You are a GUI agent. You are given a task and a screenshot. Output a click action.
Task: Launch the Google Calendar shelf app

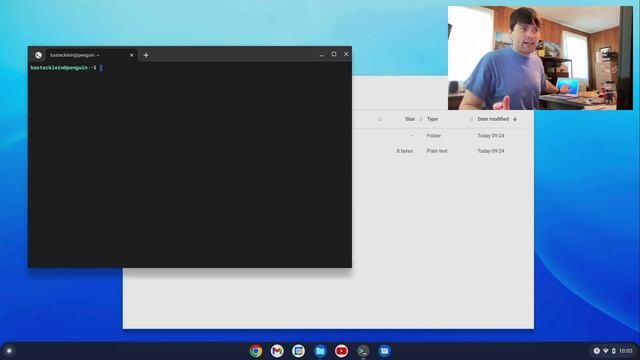pyautogui.click(x=298, y=351)
